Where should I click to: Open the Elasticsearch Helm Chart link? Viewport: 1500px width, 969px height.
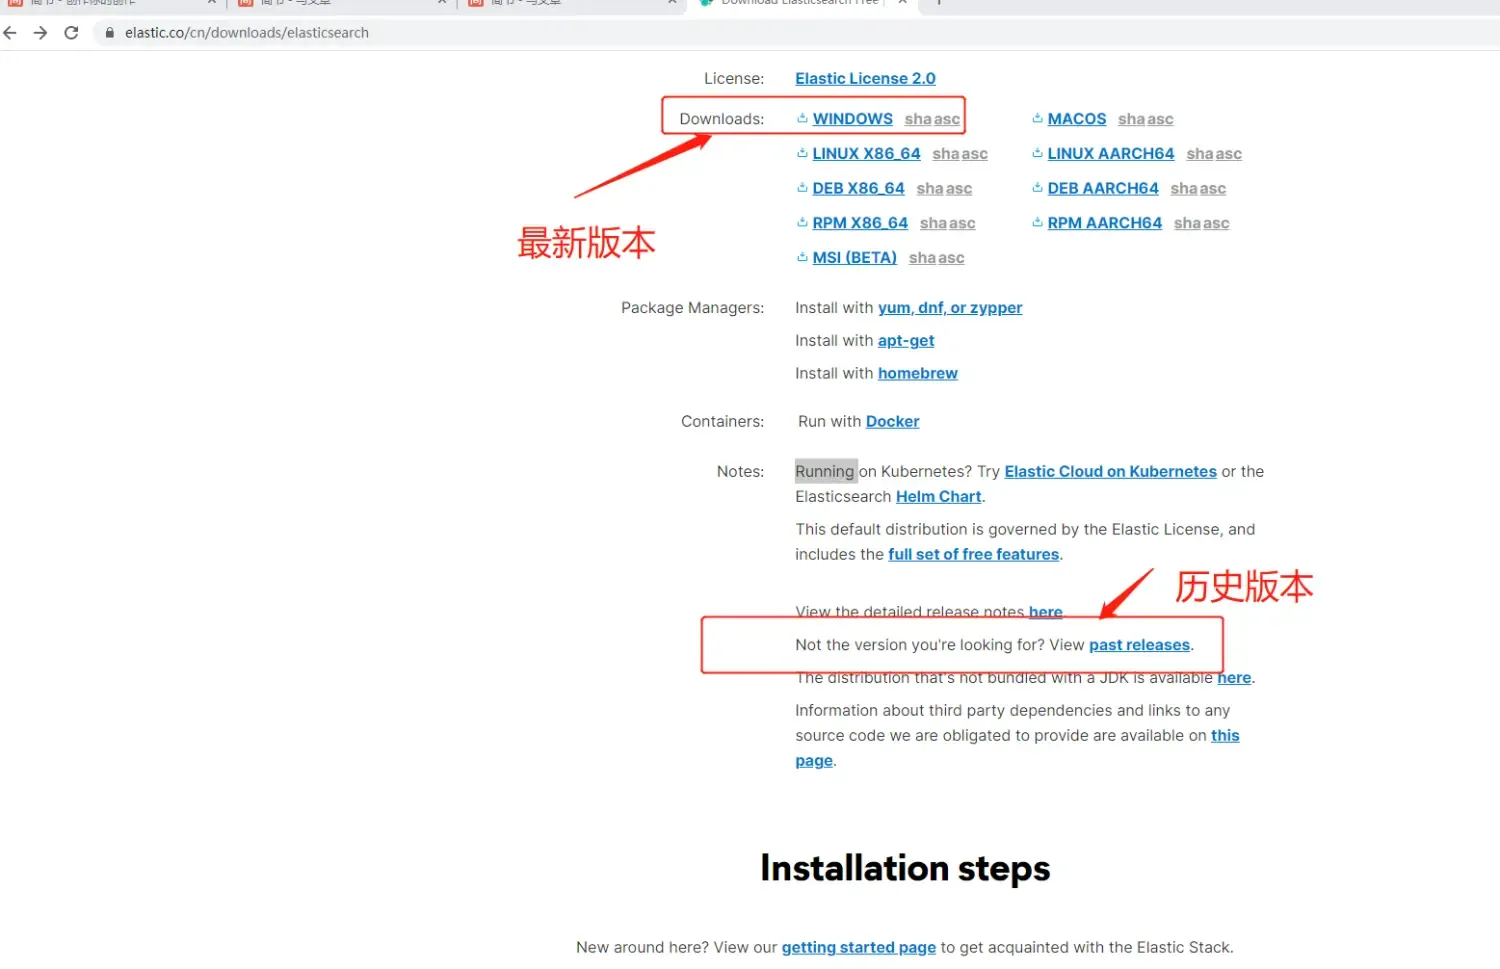tap(938, 496)
